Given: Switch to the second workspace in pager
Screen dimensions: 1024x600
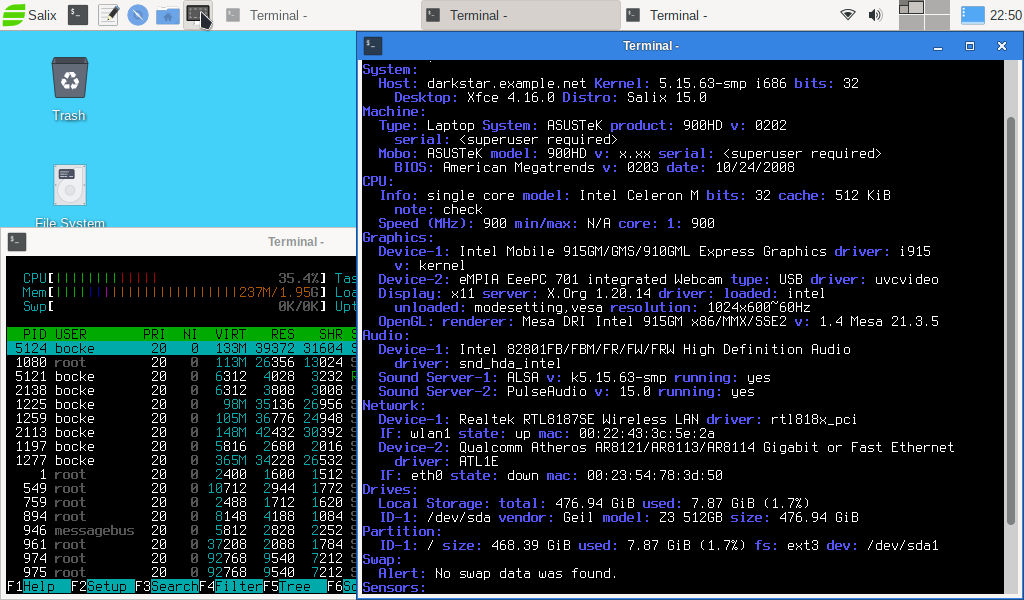Looking at the screenshot, I should 938,8.
